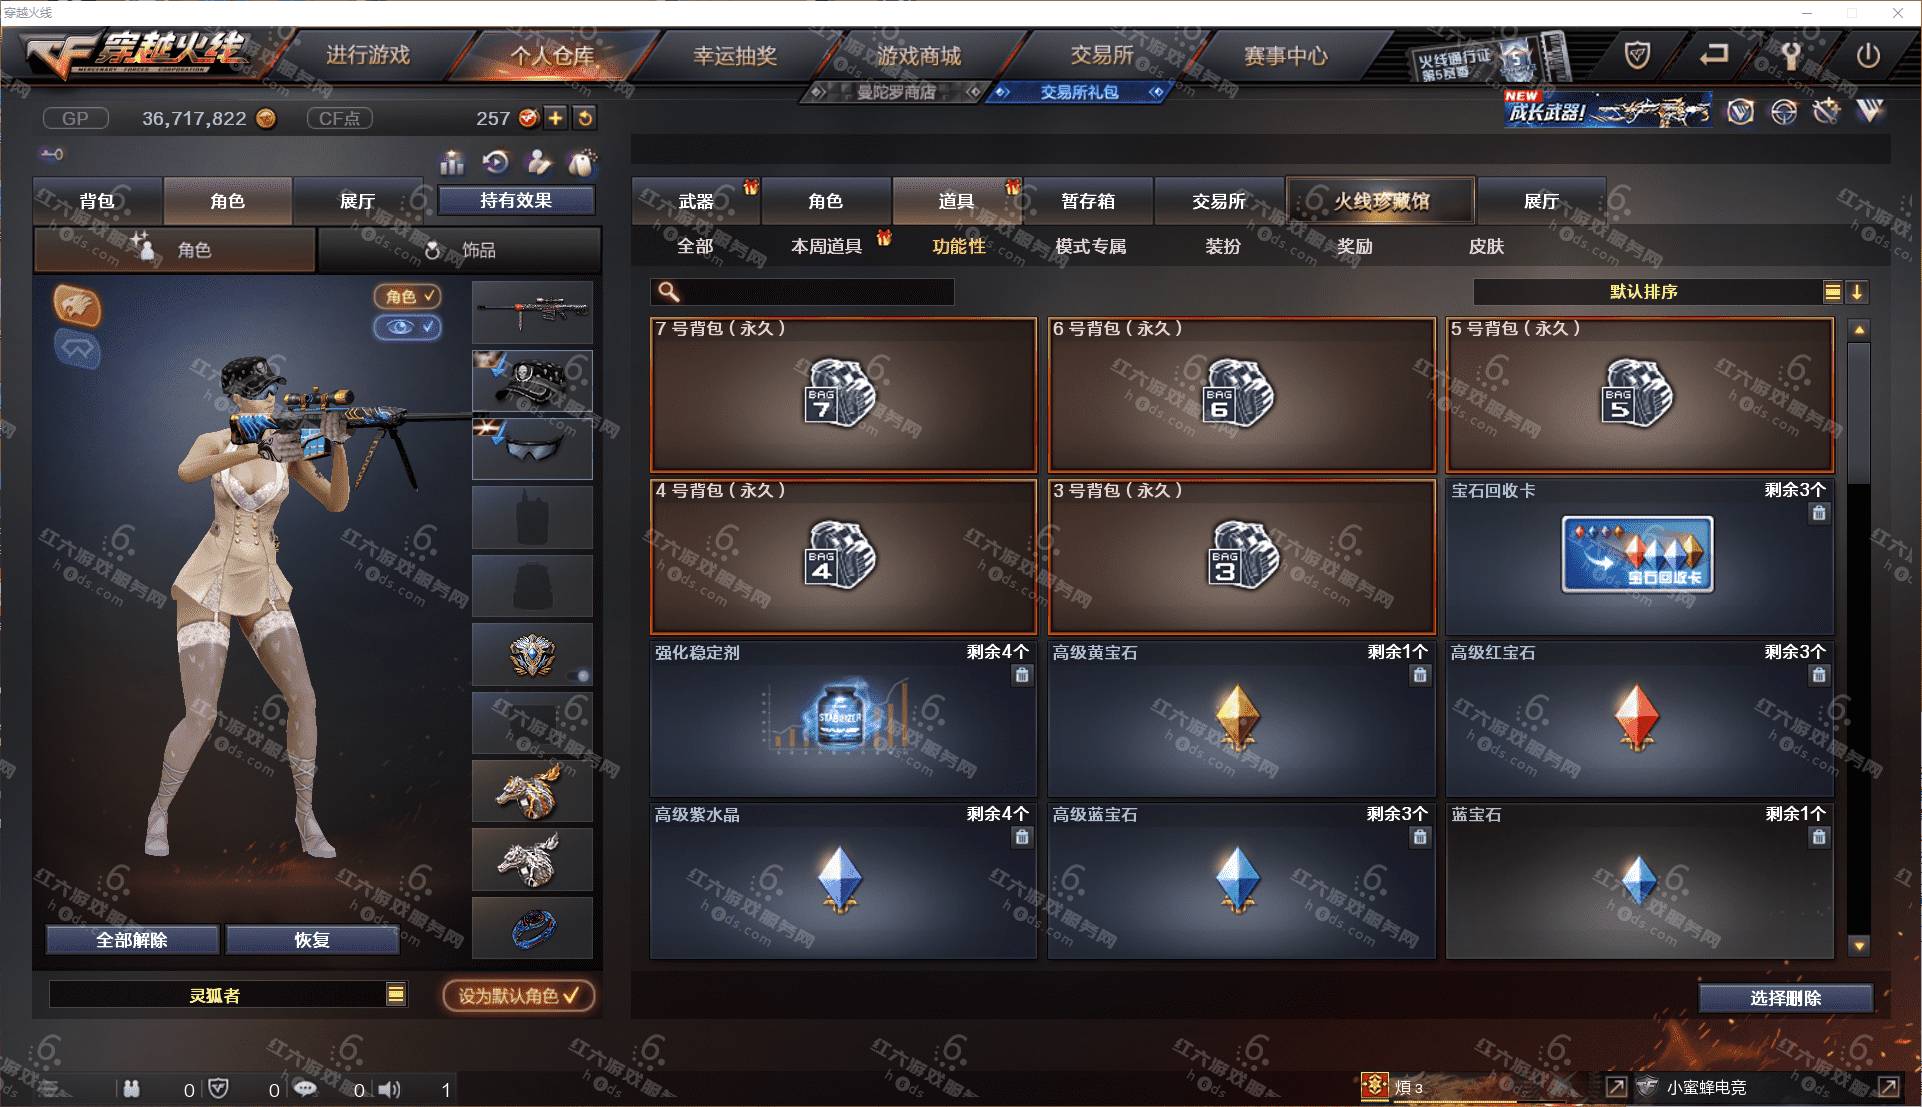Viewport: 1922px width, 1107px height.
Task: Click the plus icon to add CF points
Action: (556, 118)
